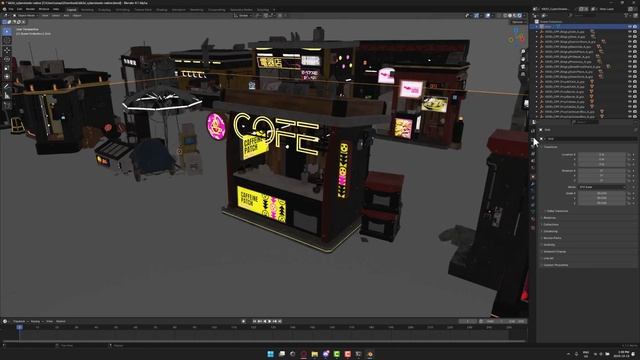This screenshot has width=640, height=360.
Task: Open the Render menu
Action: 30,9
